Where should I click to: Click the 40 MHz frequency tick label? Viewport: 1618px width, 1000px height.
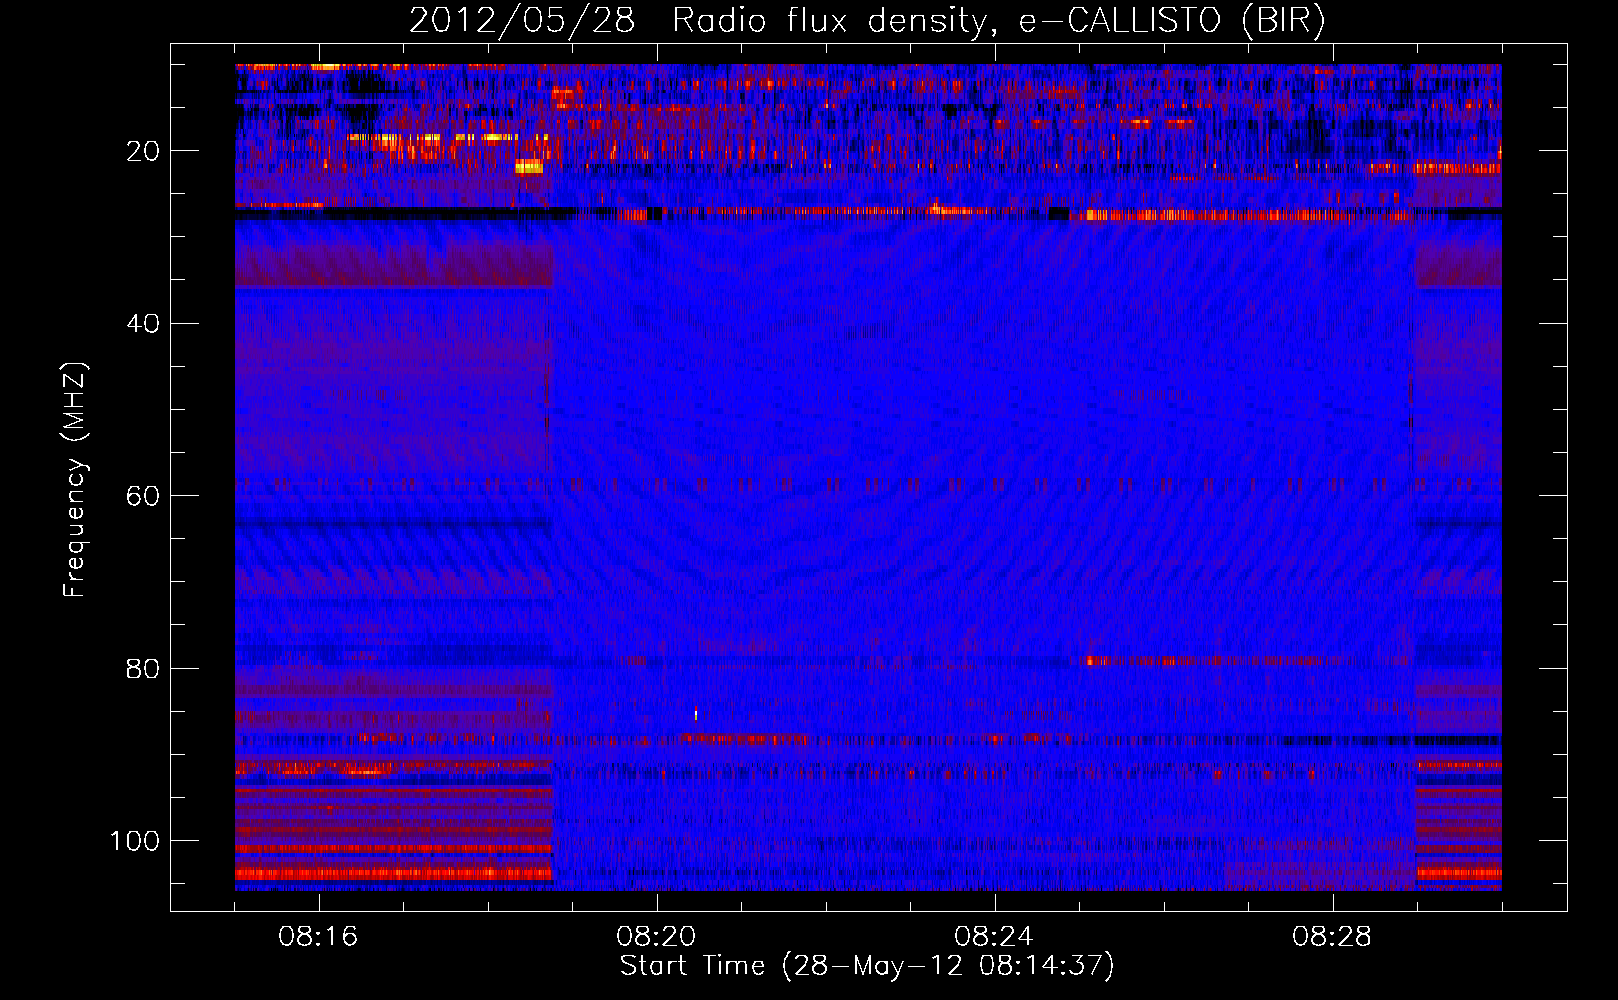coord(143,324)
